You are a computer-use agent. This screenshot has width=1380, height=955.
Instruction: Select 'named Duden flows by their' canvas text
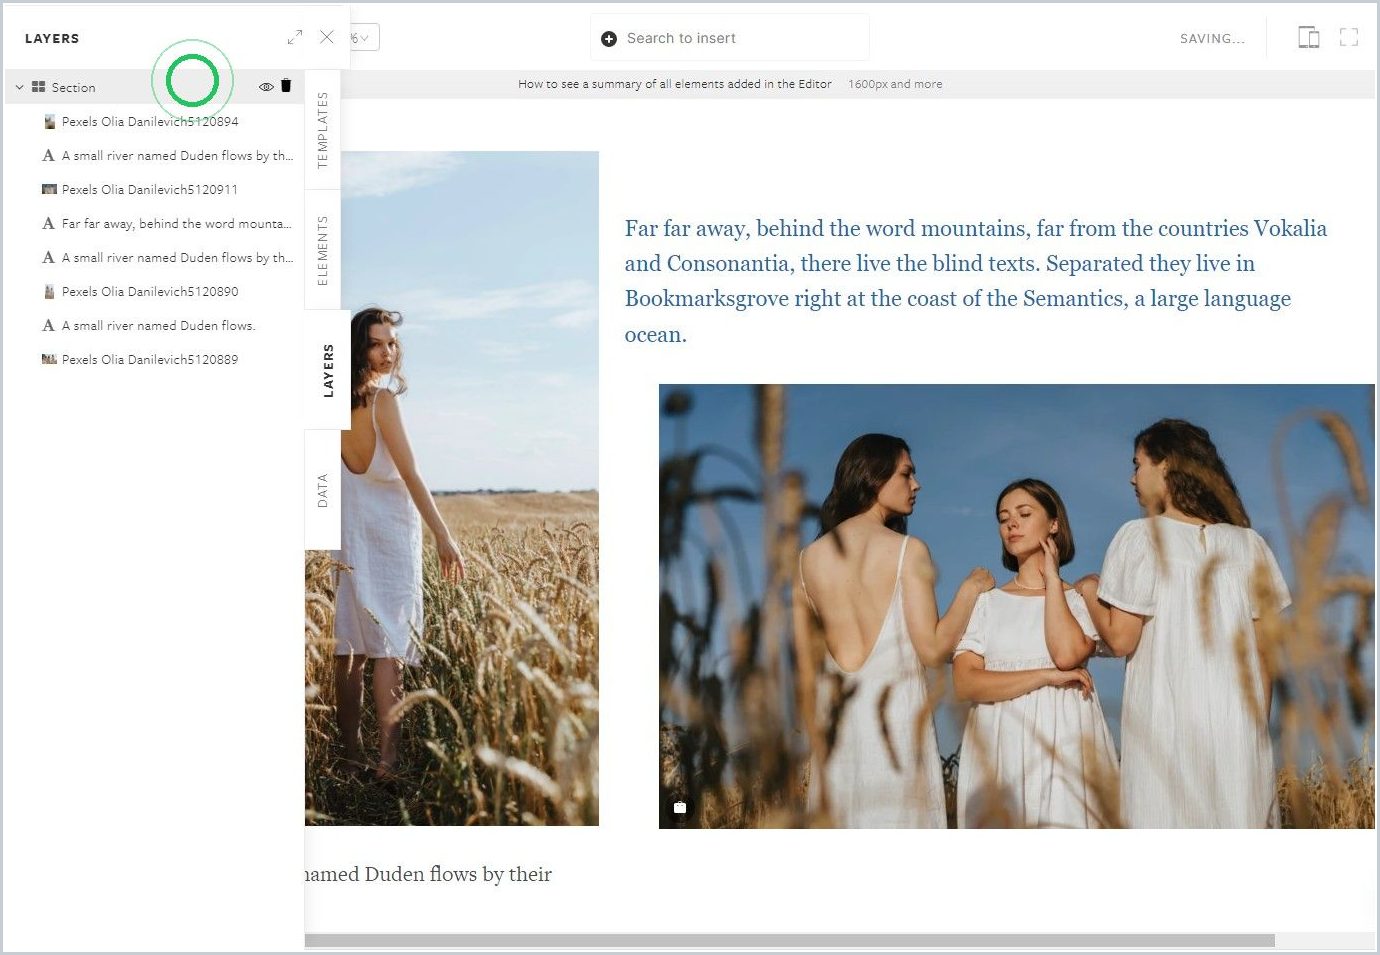[x=428, y=874]
